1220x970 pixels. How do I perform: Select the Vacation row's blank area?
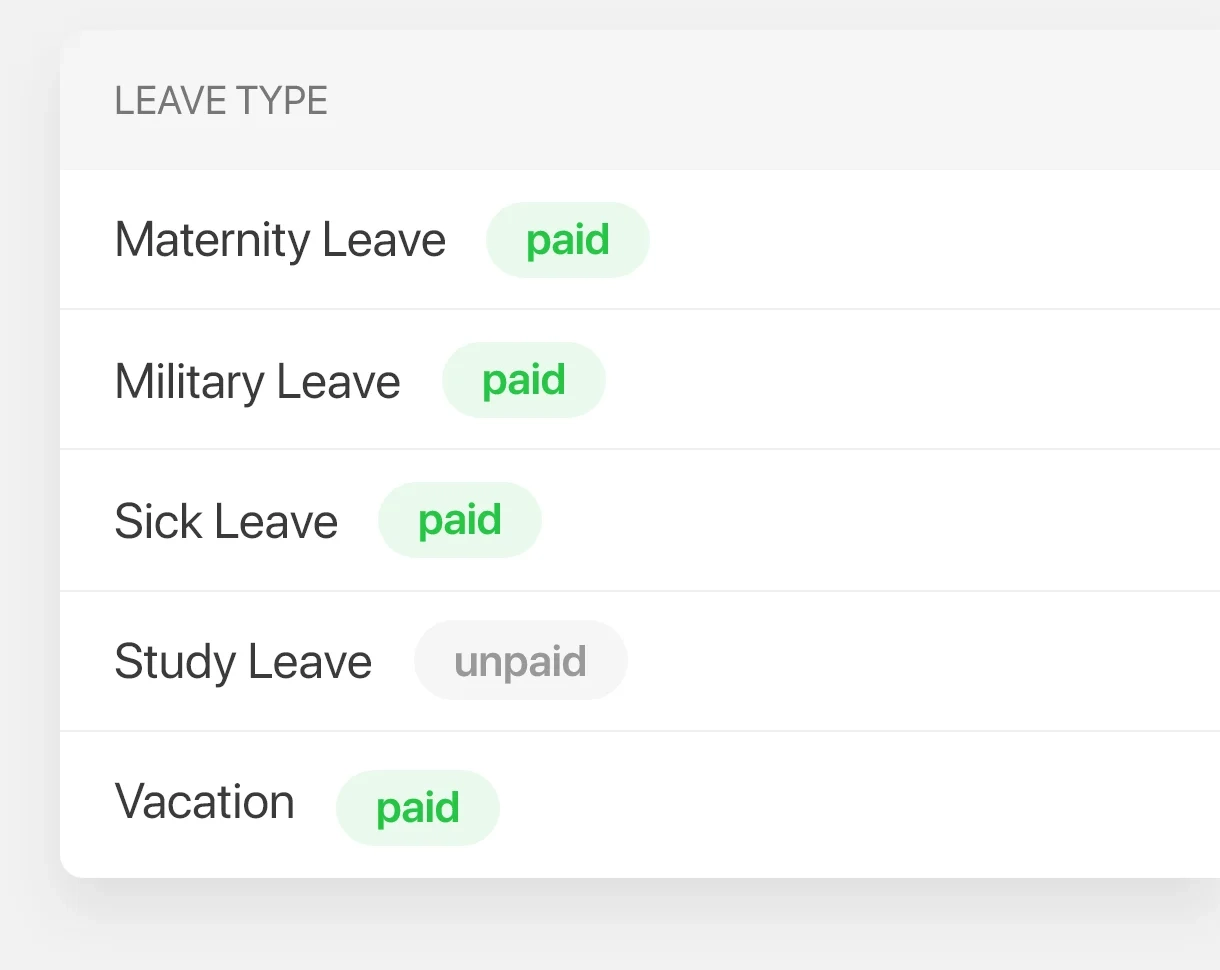pyautogui.click(x=860, y=805)
